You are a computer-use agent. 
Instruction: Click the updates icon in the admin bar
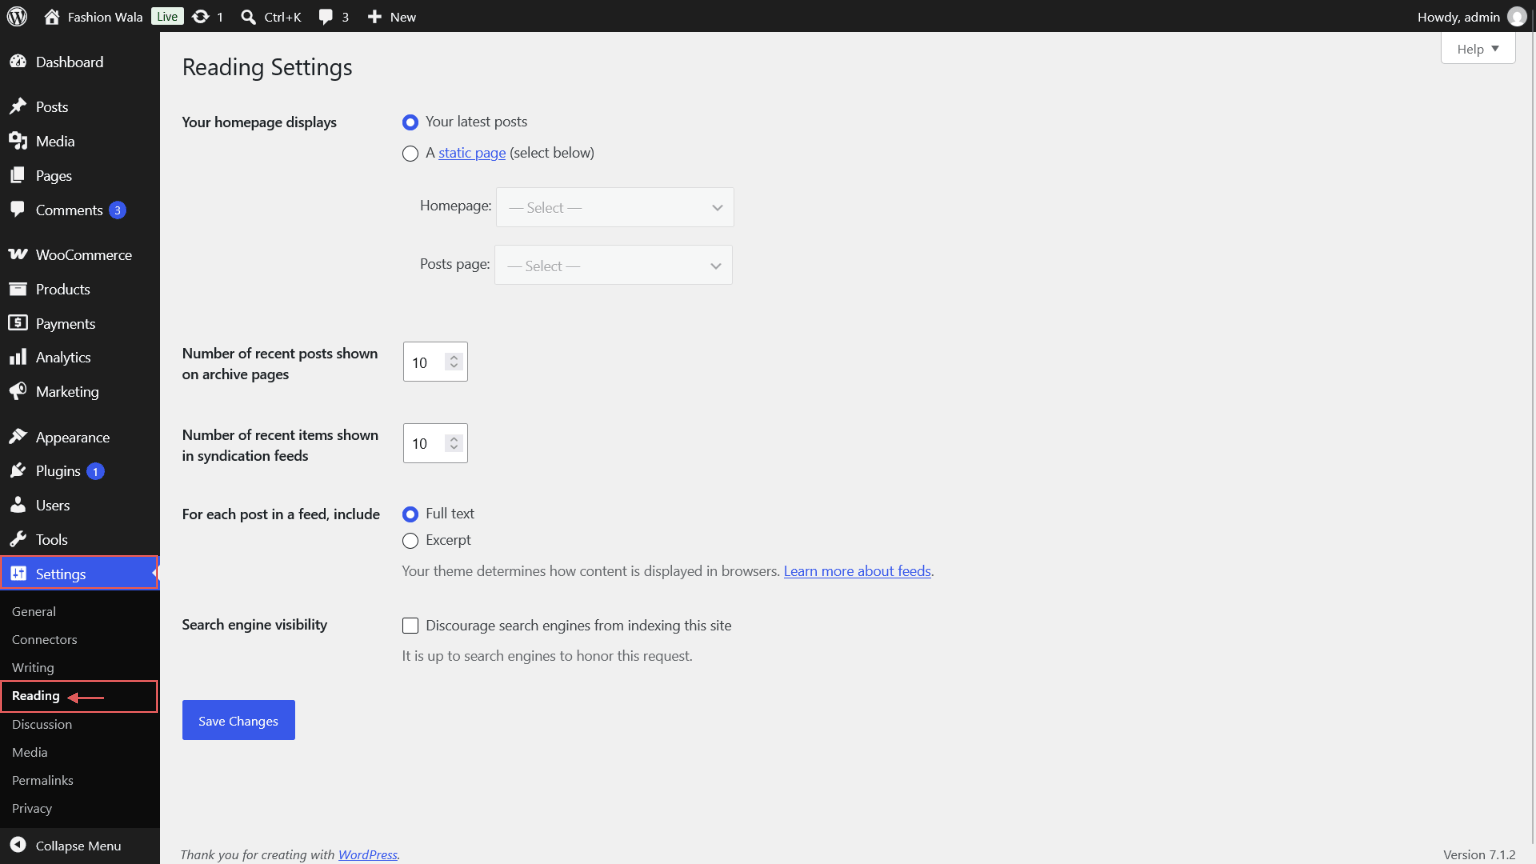200,16
